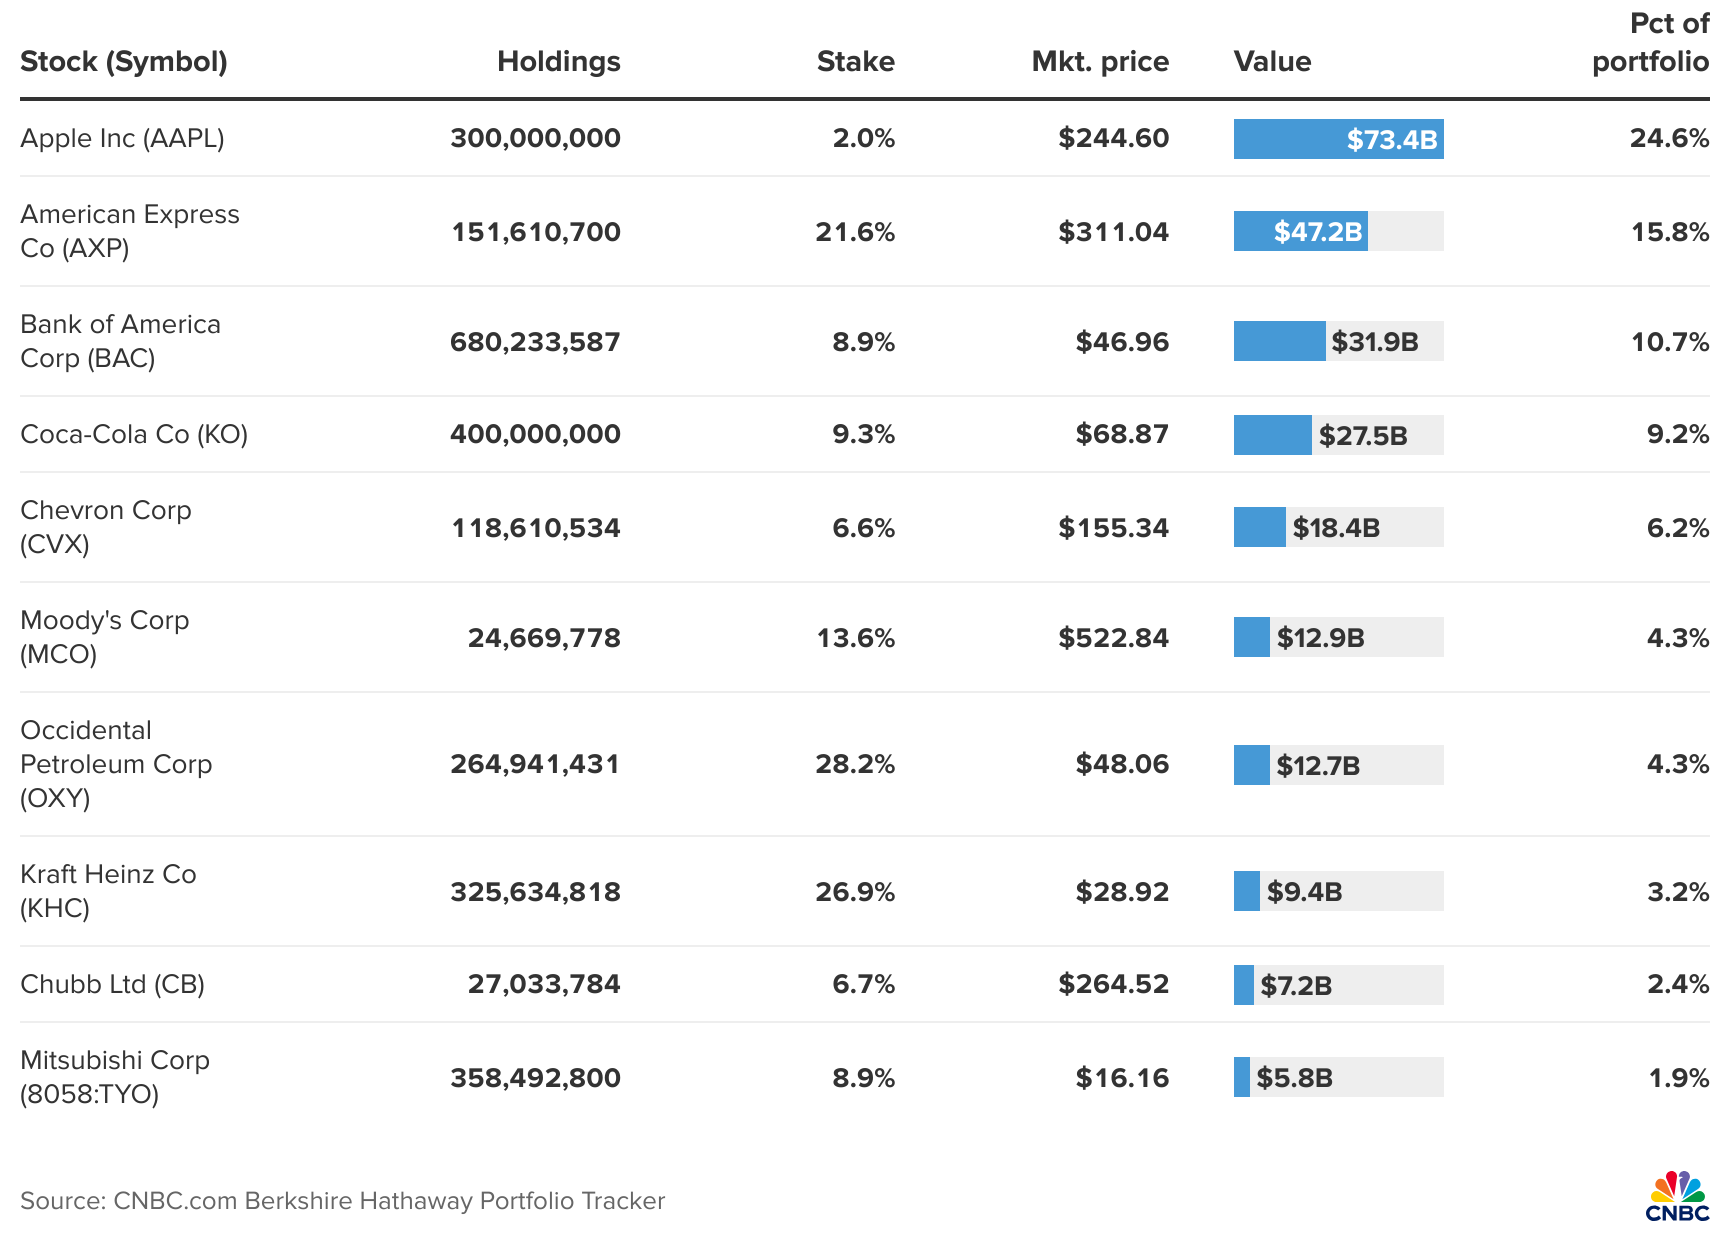Click the Value column header
The image size is (1730, 1249).
pyautogui.click(x=1272, y=62)
